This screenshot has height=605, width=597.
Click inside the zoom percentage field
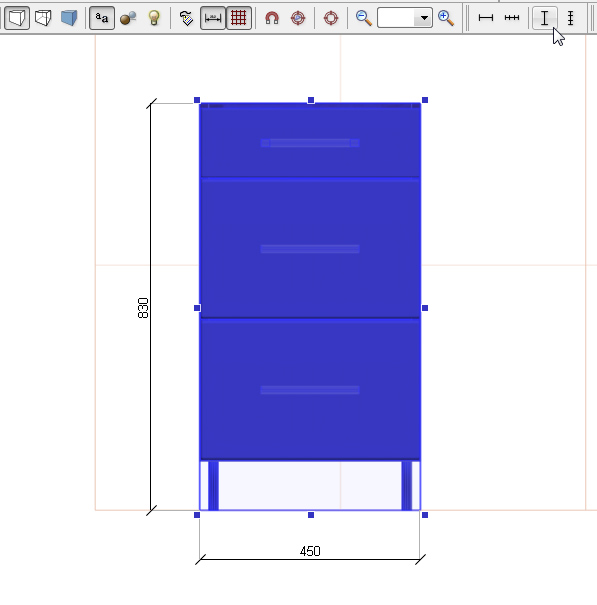click(x=396, y=18)
